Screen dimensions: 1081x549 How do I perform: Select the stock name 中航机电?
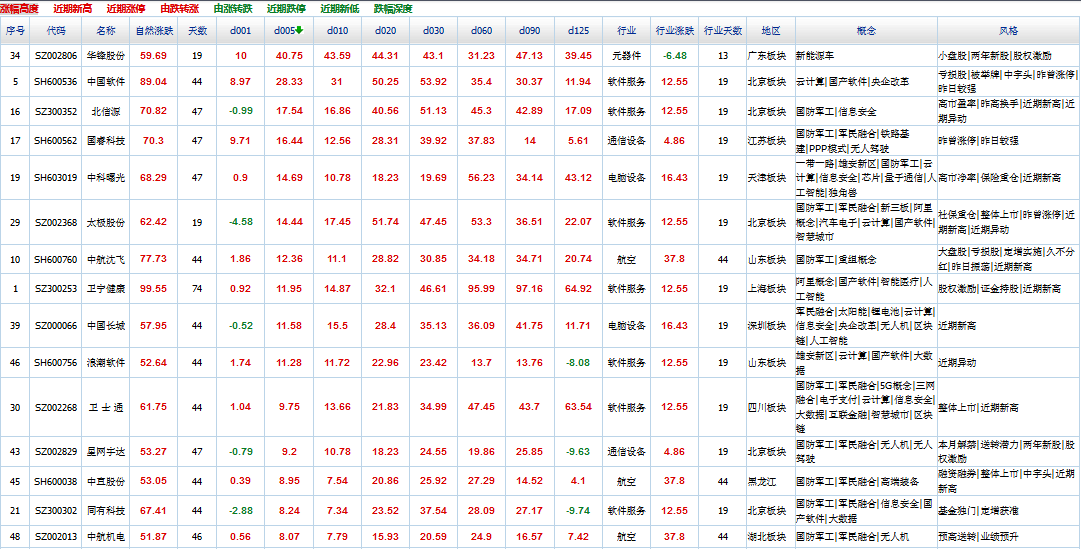coord(106,537)
